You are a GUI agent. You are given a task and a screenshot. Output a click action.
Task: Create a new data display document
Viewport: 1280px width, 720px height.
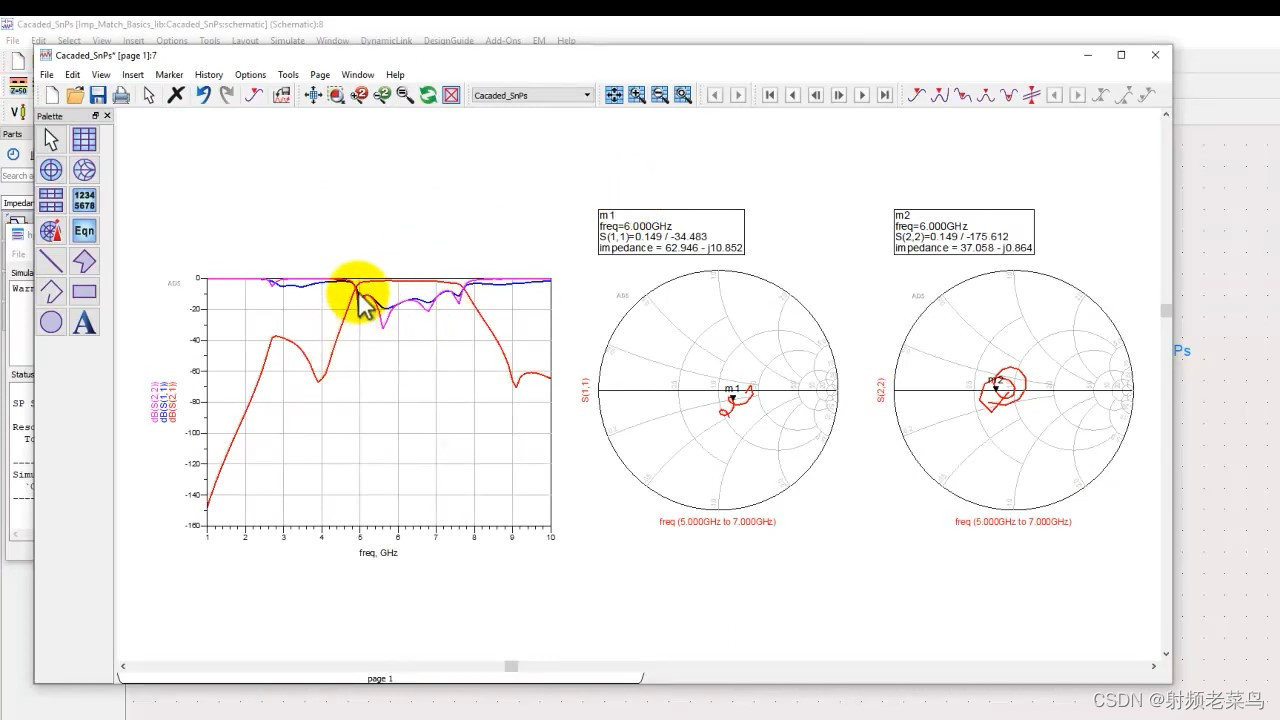(52, 95)
